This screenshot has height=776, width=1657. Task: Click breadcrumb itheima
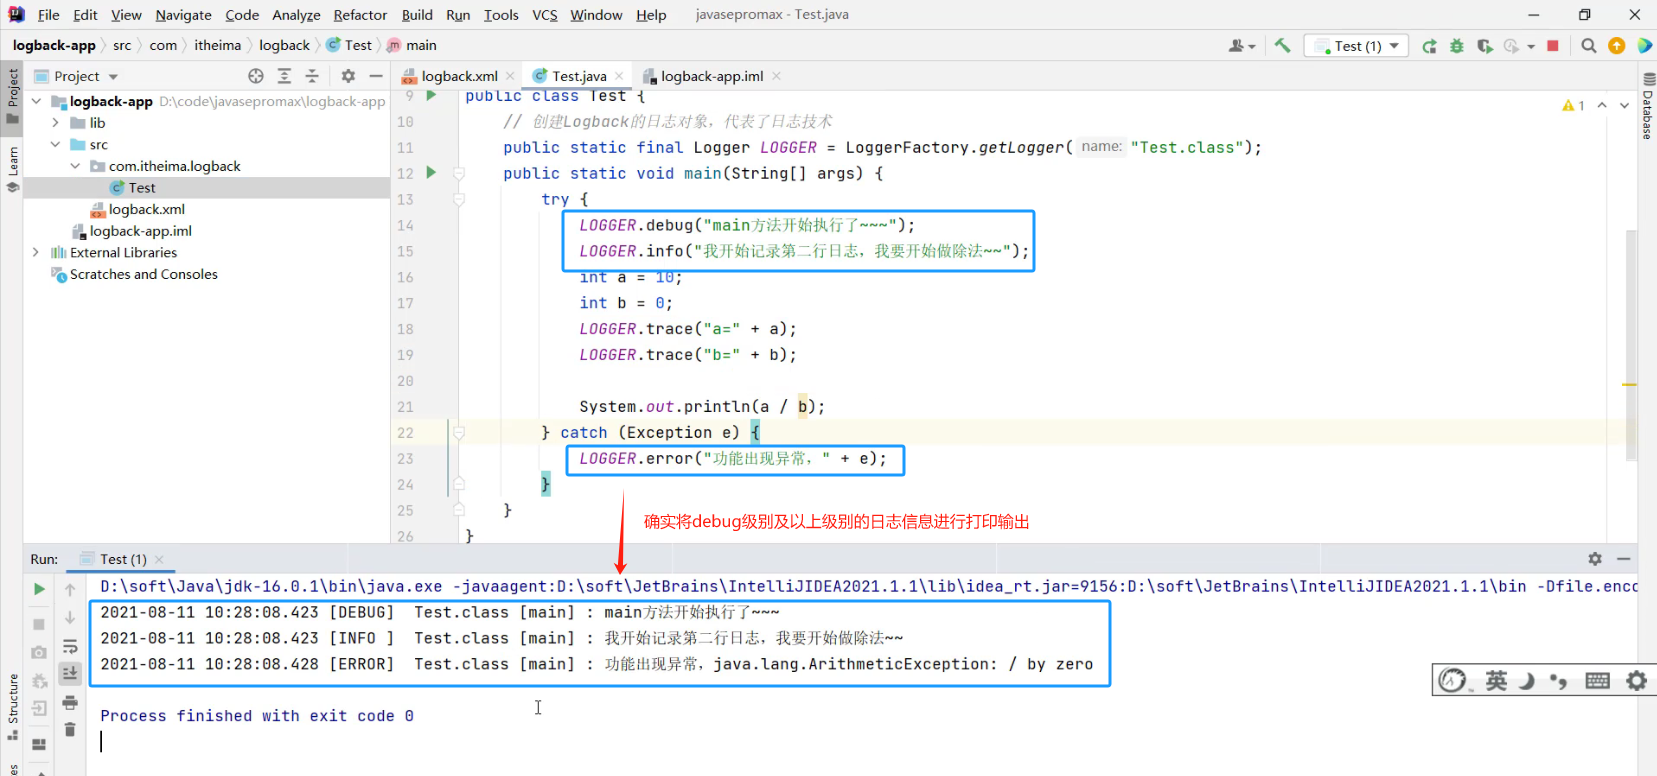point(217,45)
